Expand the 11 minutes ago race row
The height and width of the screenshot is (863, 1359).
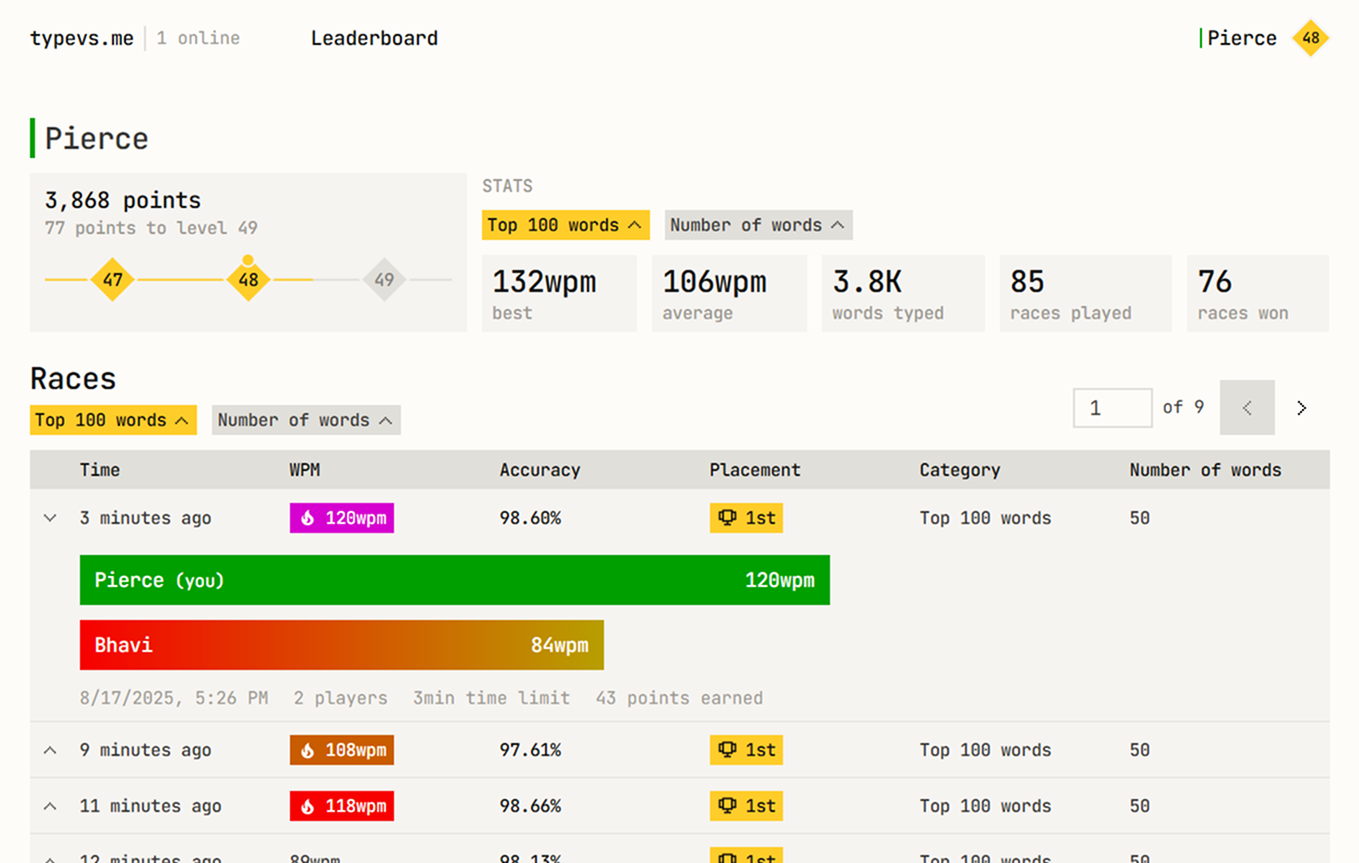(x=50, y=806)
